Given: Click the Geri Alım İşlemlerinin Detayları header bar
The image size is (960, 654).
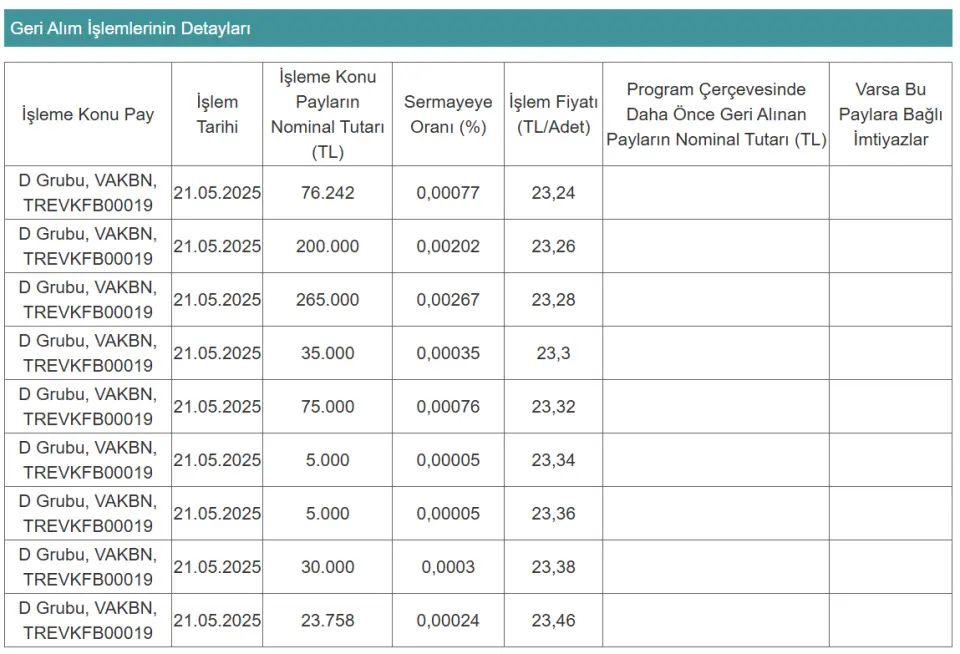Looking at the screenshot, I should pos(478,28).
